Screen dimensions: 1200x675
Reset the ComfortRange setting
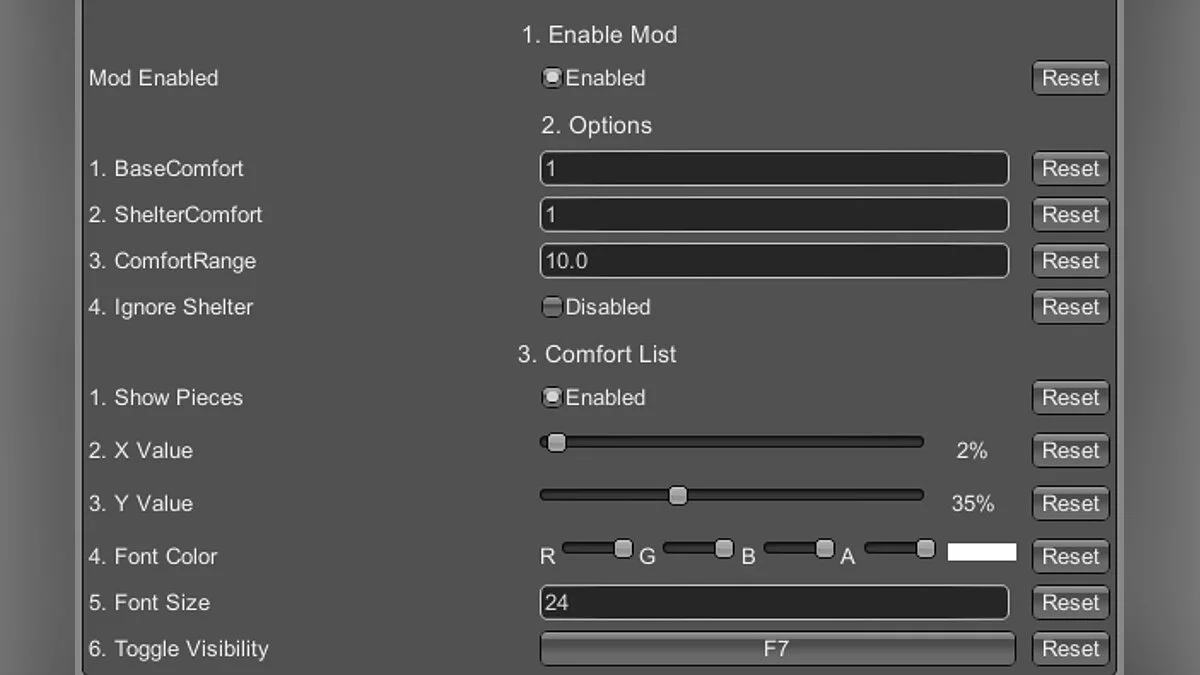(1070, 261)
